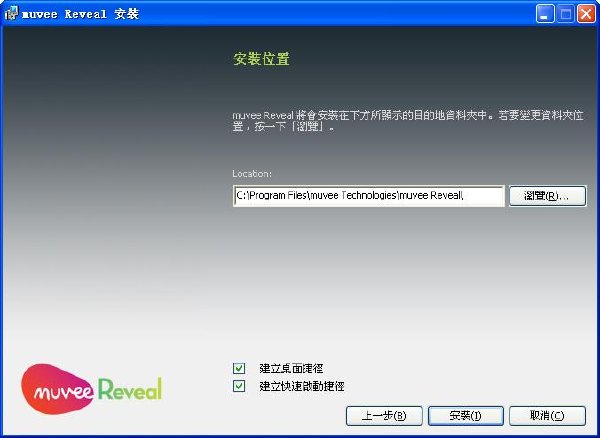The width and height of the screenshot is (600, 438).
Task: Toggle the 建立桌面捷徑 checkbox
Action: click(239, 368)
